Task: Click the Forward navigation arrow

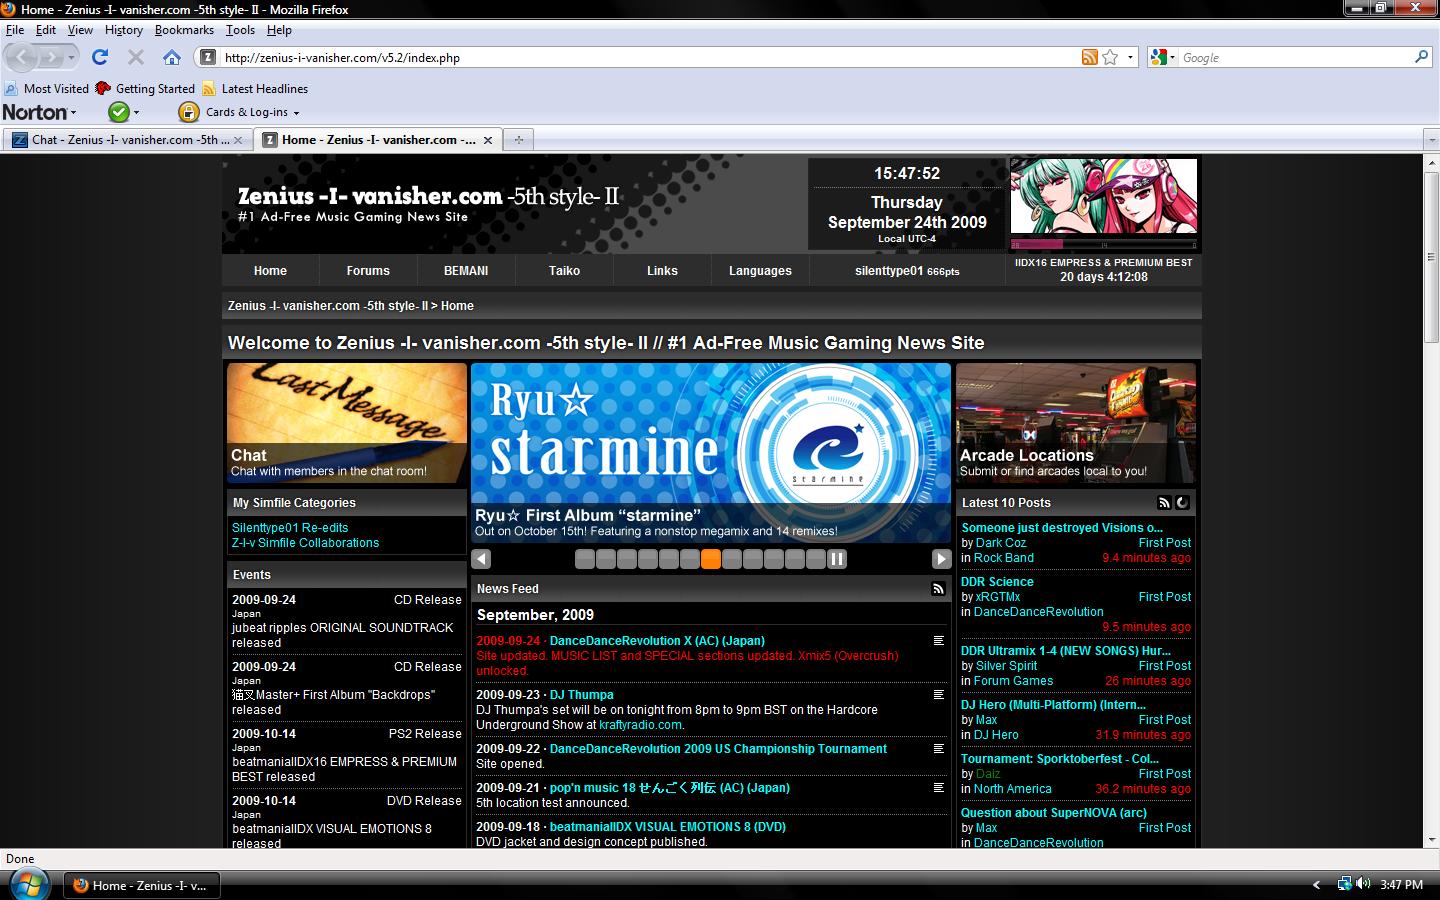Action: 51,58
